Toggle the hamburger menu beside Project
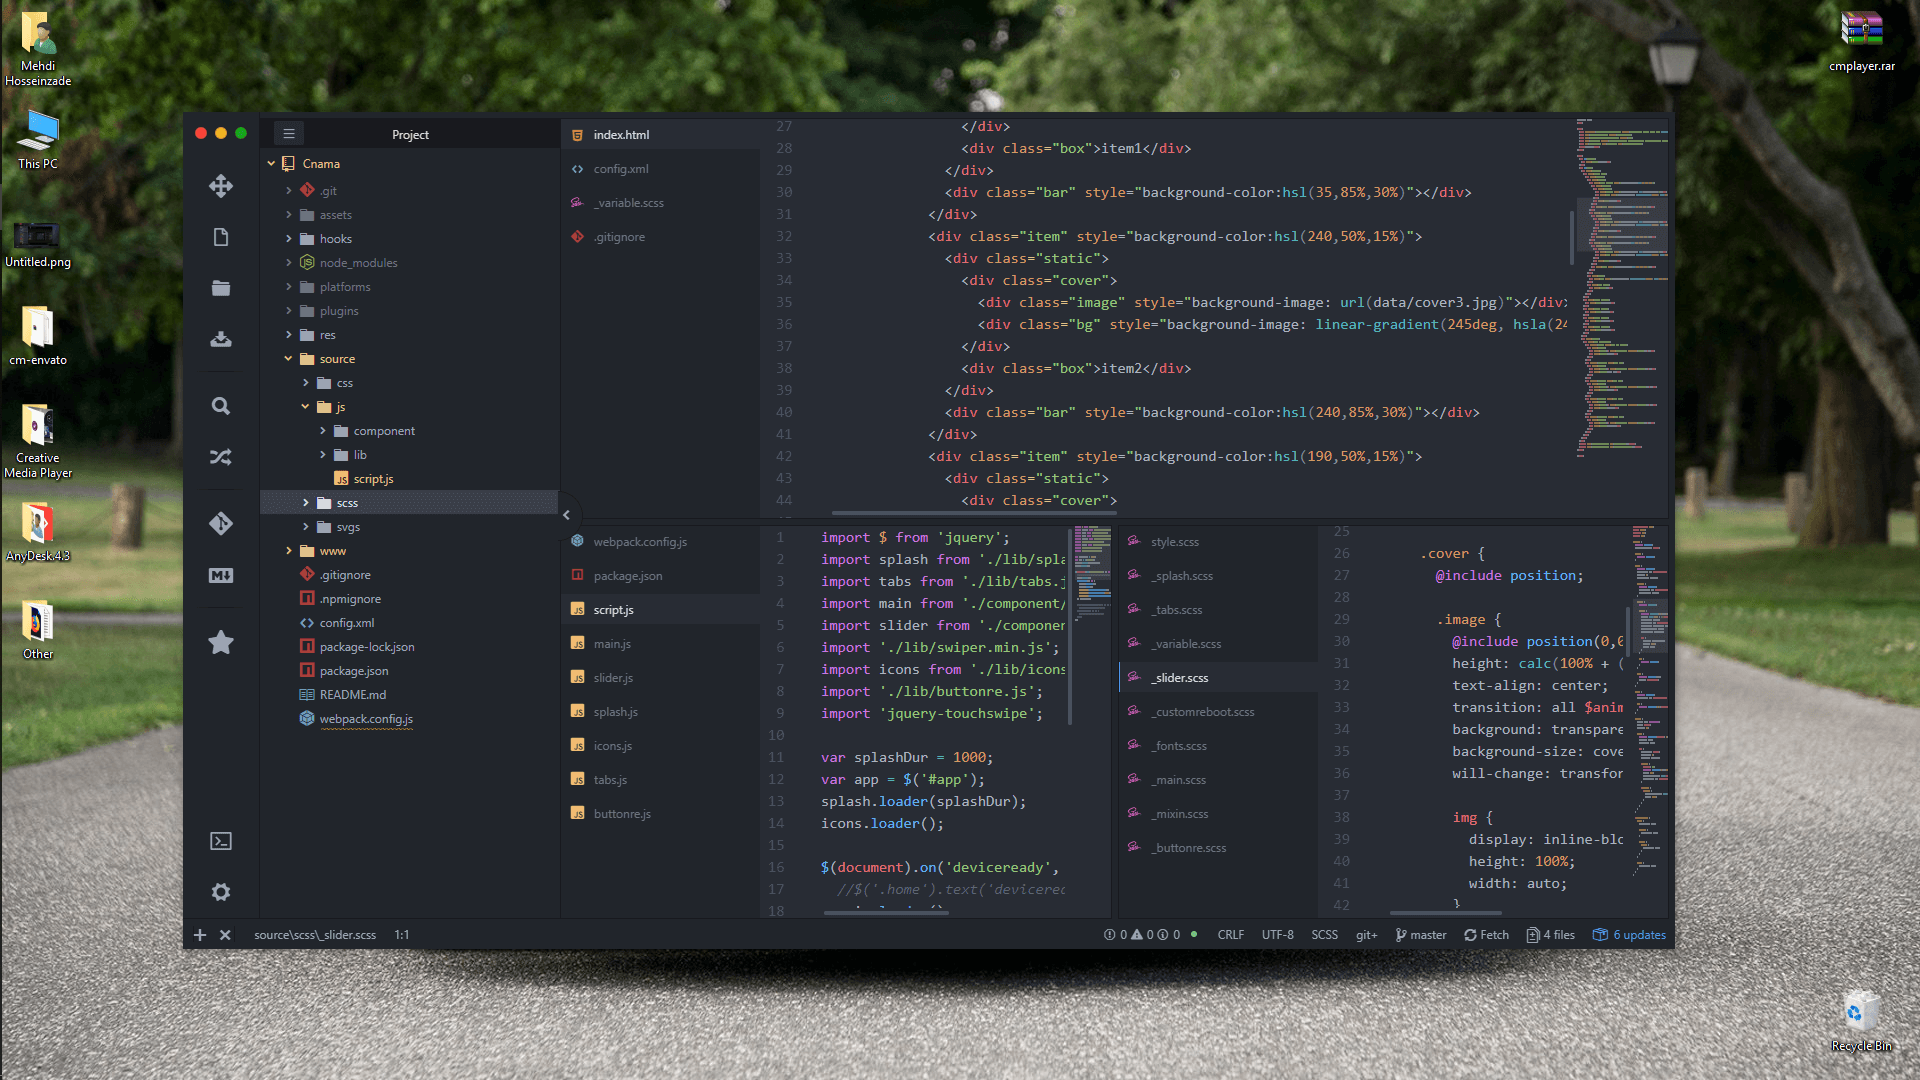1920x1080 pixels. tap(289, 134)
